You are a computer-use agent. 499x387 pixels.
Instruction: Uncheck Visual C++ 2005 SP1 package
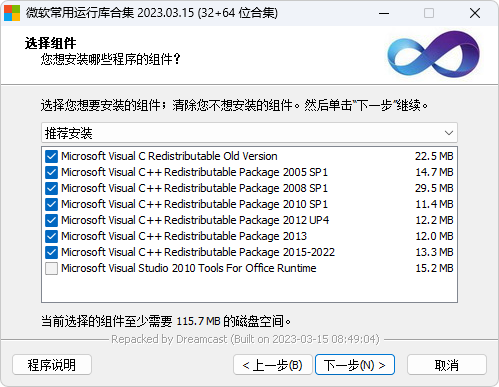[x=51, y=172]
